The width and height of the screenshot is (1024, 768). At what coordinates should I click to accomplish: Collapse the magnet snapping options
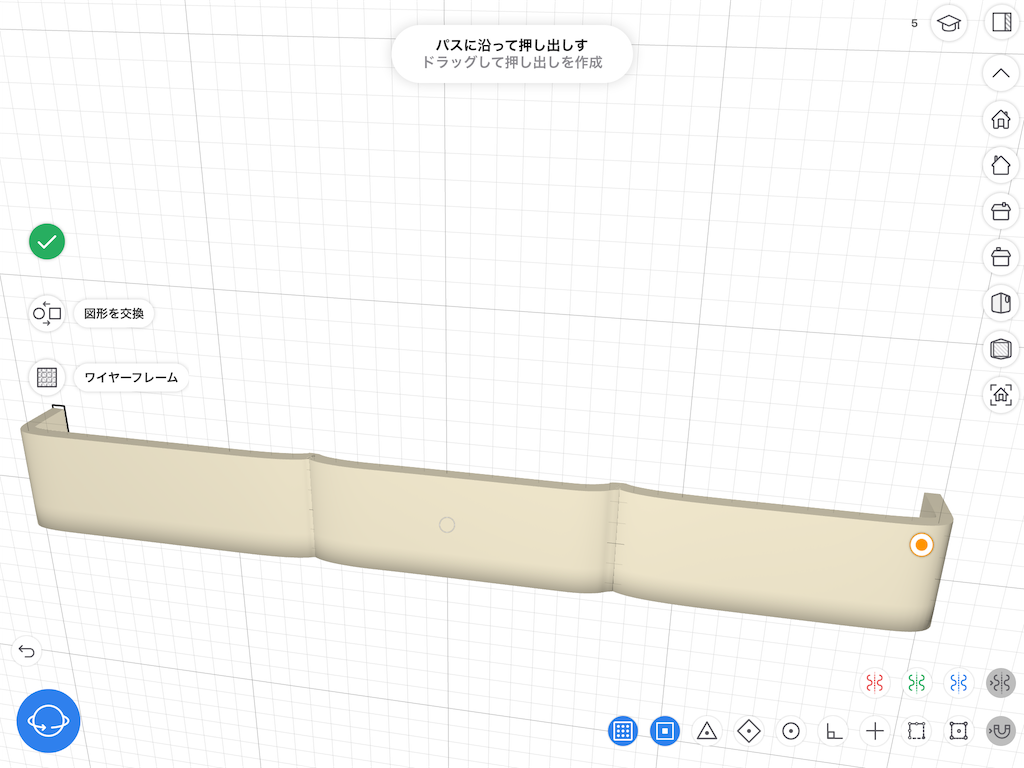(x=1000, y=731)
